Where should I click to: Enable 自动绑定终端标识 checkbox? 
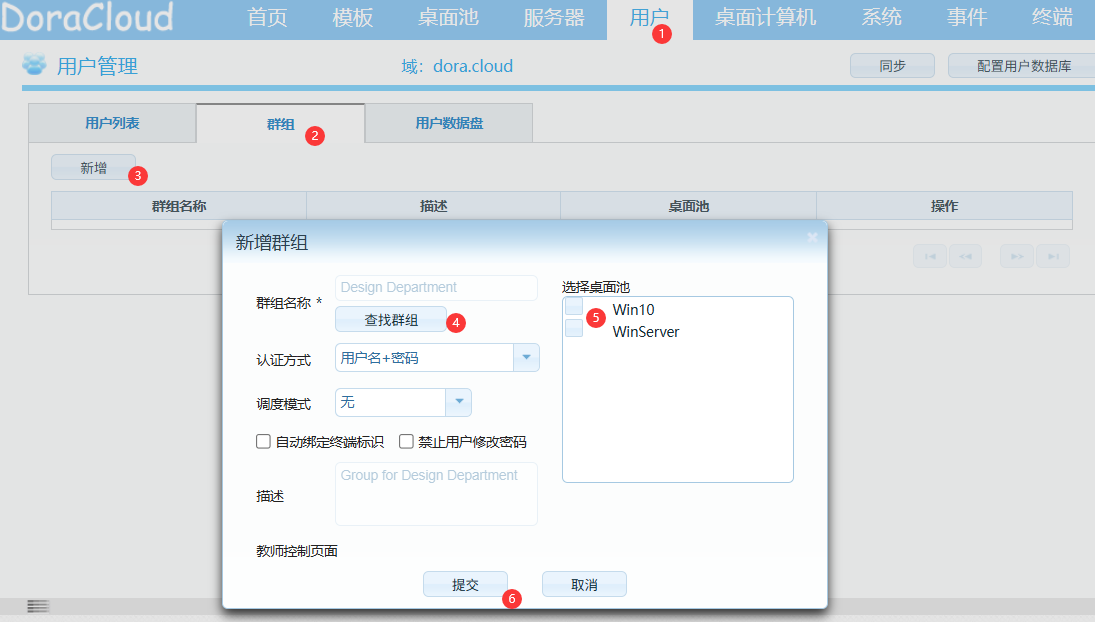tap(264, 441)
